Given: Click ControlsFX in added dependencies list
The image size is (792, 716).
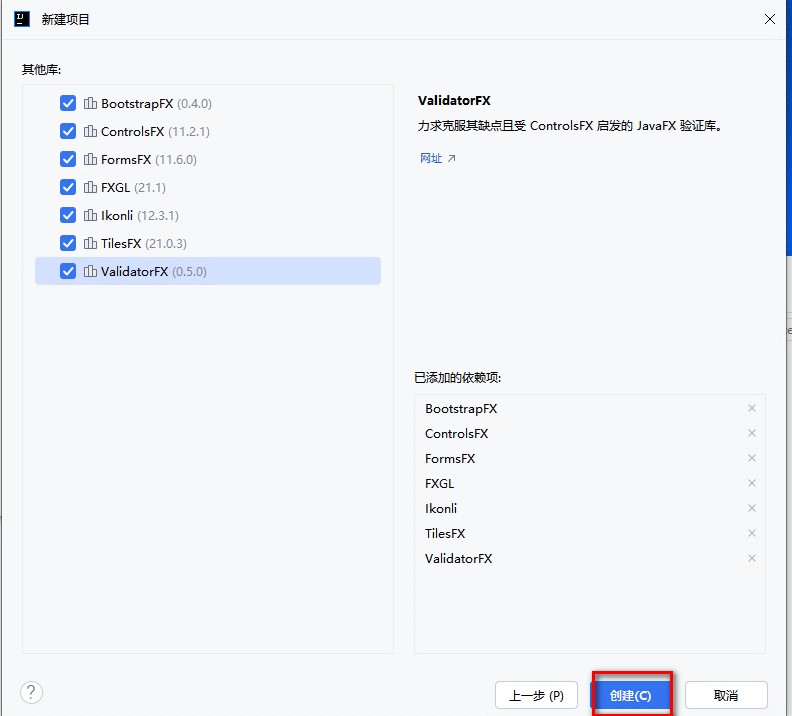Looking at the screenshot, I should 457,433.
